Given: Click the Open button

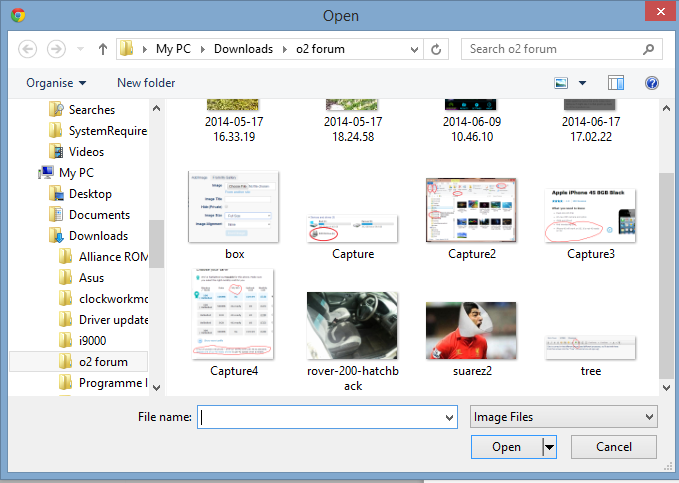Looking at the screenshot, I should pyautogui.click(x=506, y=447).
